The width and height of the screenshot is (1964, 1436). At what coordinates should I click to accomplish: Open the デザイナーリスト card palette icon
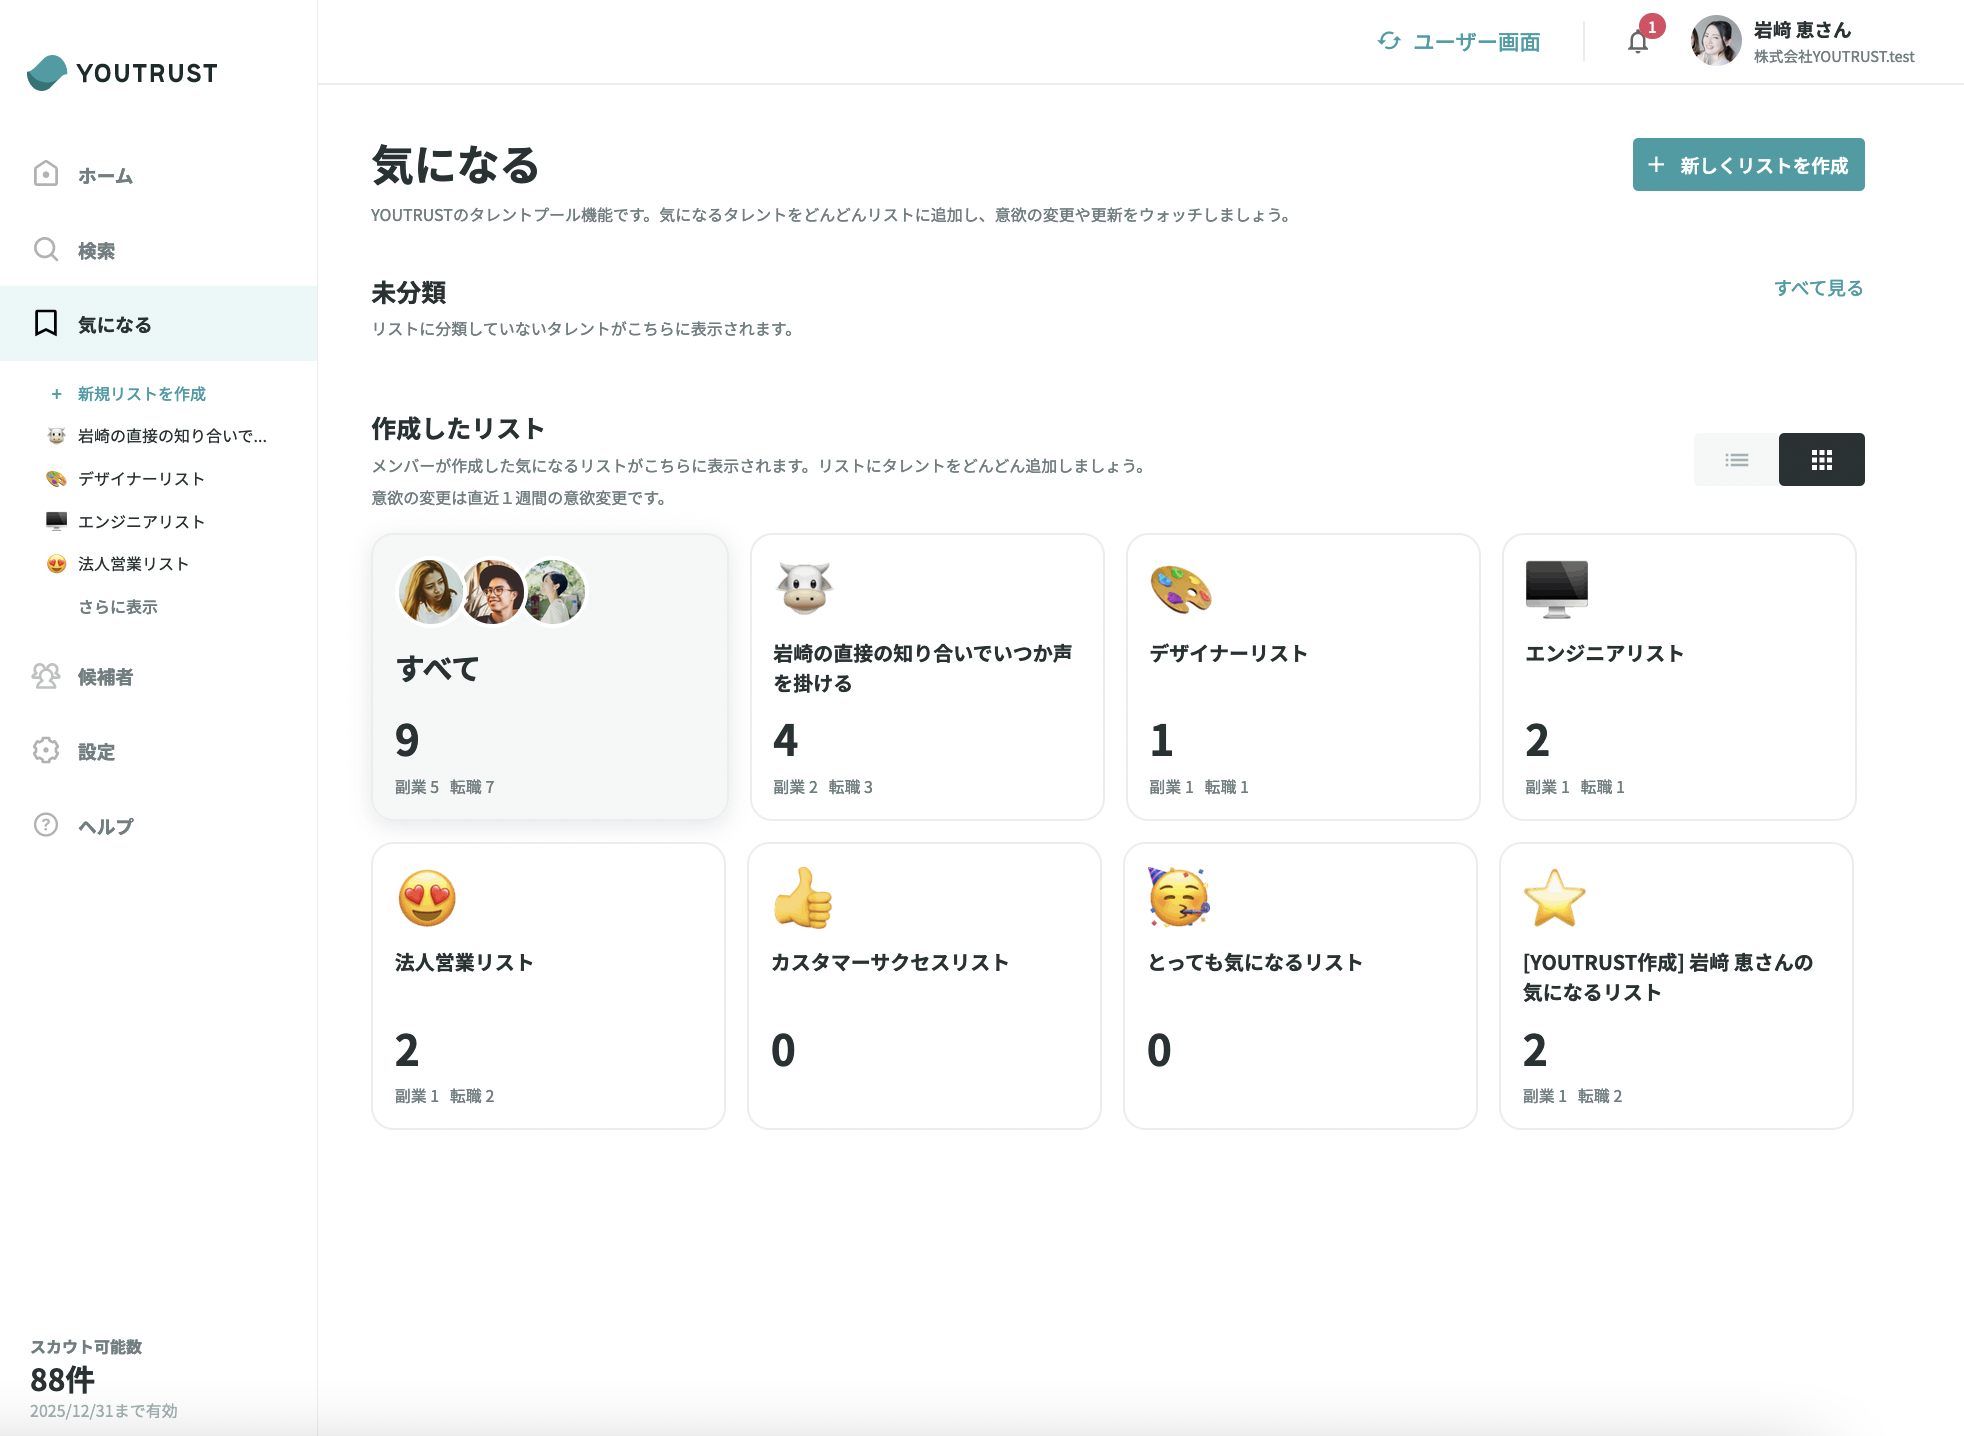1180,589
